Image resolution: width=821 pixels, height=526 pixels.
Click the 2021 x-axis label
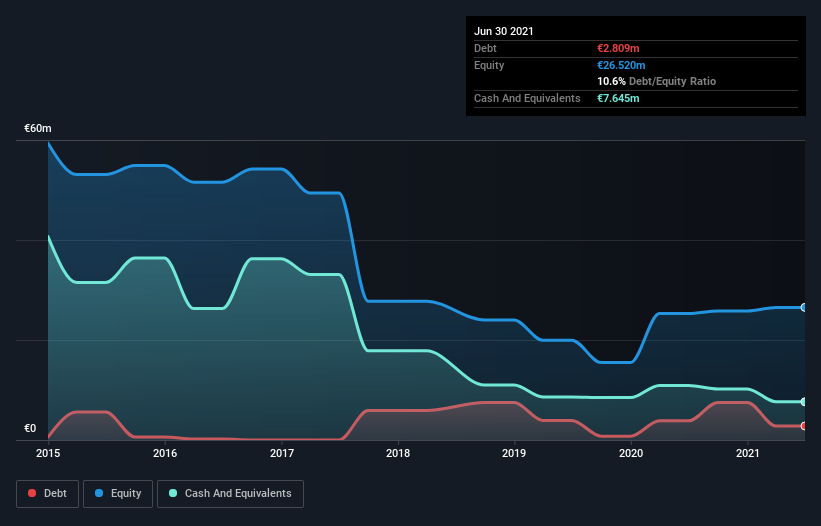(x=748, y=453)
